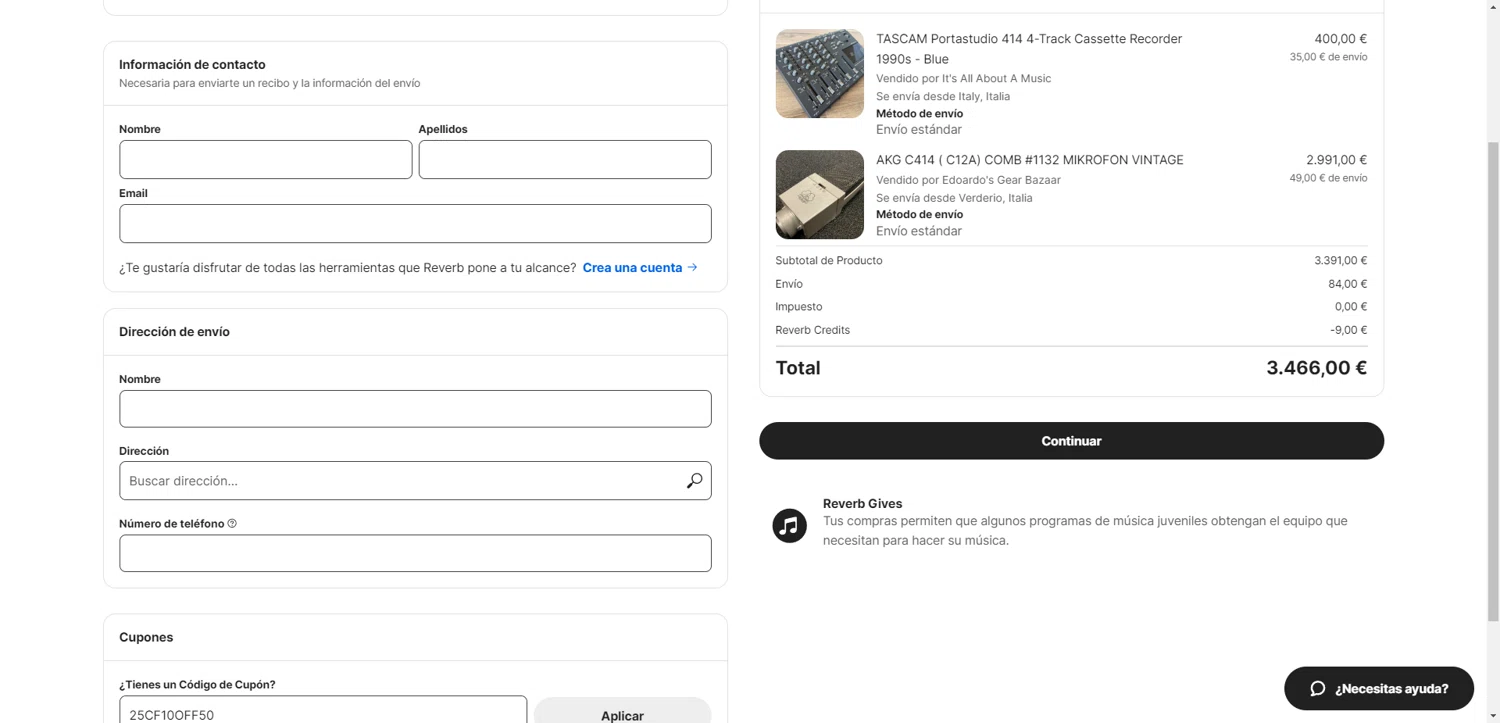This screenshot has height=723, width=1500.
Task: Click the phone number help icon
Action: click(x=232, y=524)
